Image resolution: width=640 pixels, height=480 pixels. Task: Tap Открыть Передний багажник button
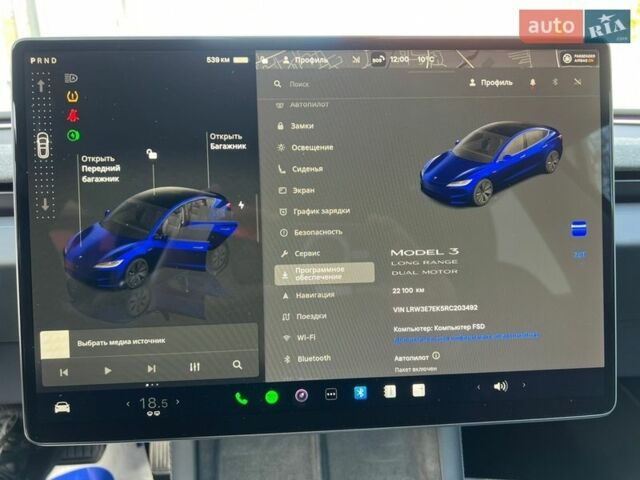[99, 169]
